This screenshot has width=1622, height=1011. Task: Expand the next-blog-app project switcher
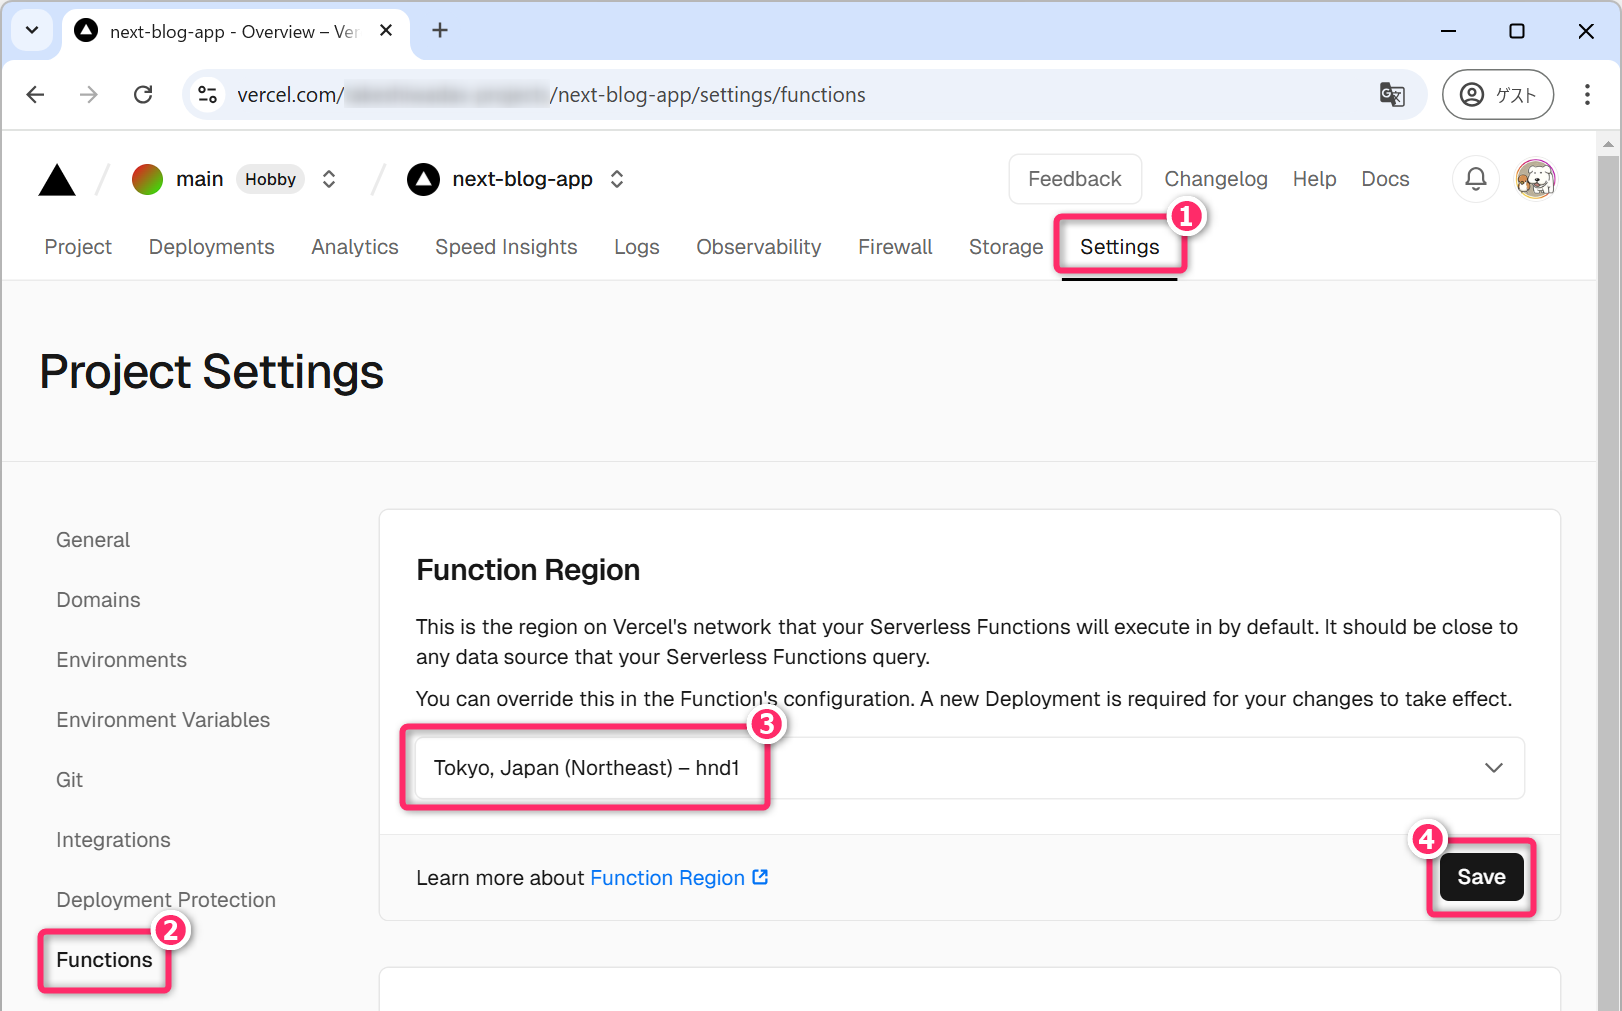pyautogui.click(x=617, y=179)
